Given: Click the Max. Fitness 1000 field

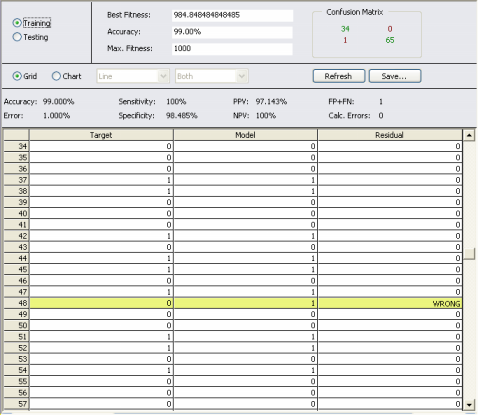Looking at the screenshot, I should click(232, 49).
